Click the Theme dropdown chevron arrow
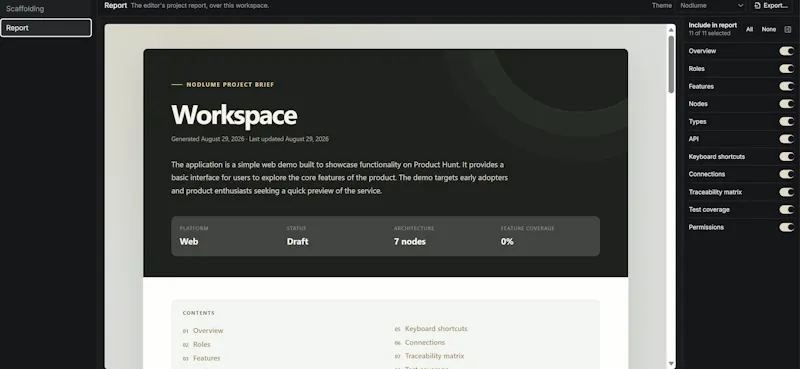 740,6
